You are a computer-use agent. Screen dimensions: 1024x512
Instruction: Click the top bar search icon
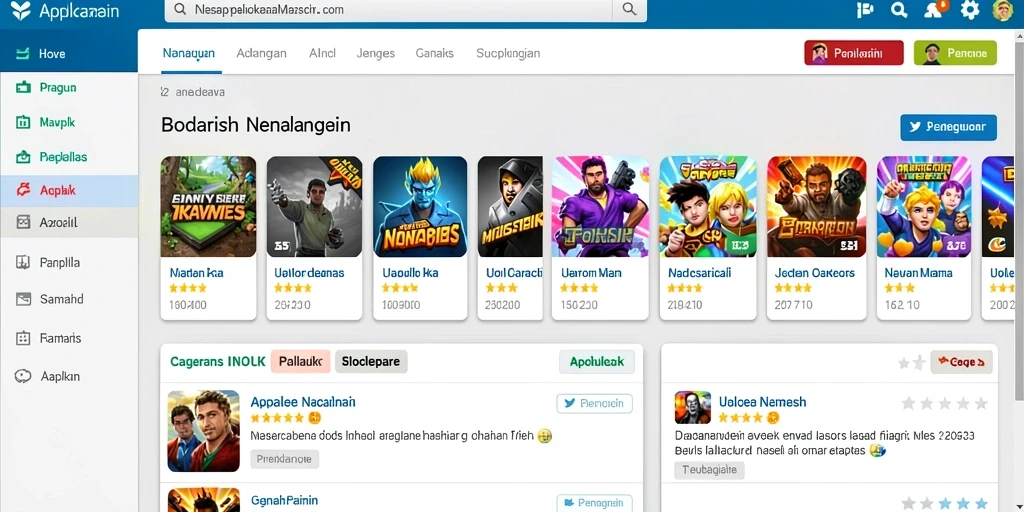[x=899, y=10]
